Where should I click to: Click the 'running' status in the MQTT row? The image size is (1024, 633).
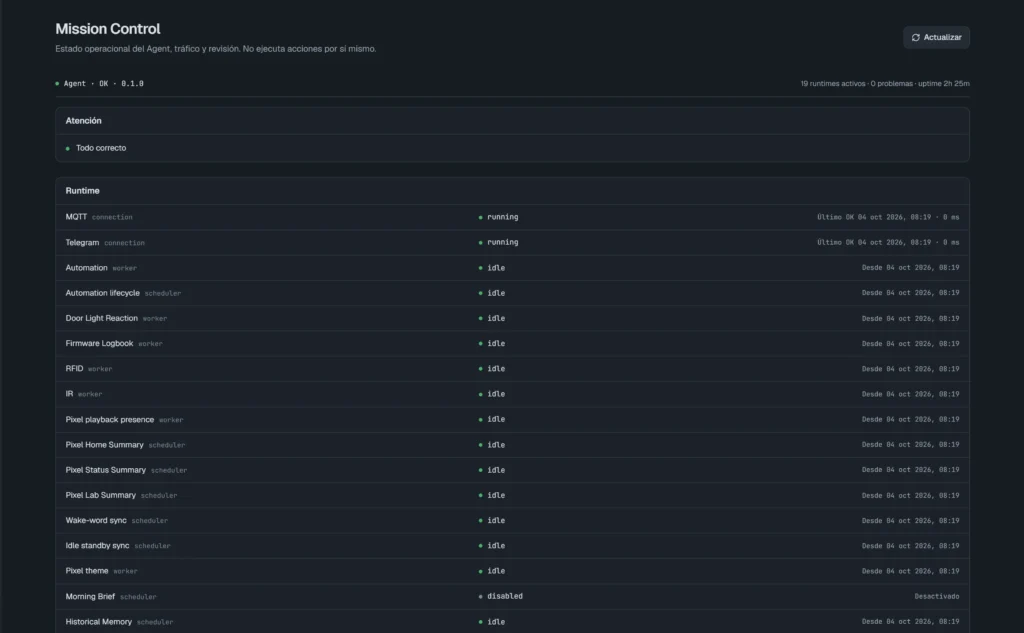pos(502,217)
